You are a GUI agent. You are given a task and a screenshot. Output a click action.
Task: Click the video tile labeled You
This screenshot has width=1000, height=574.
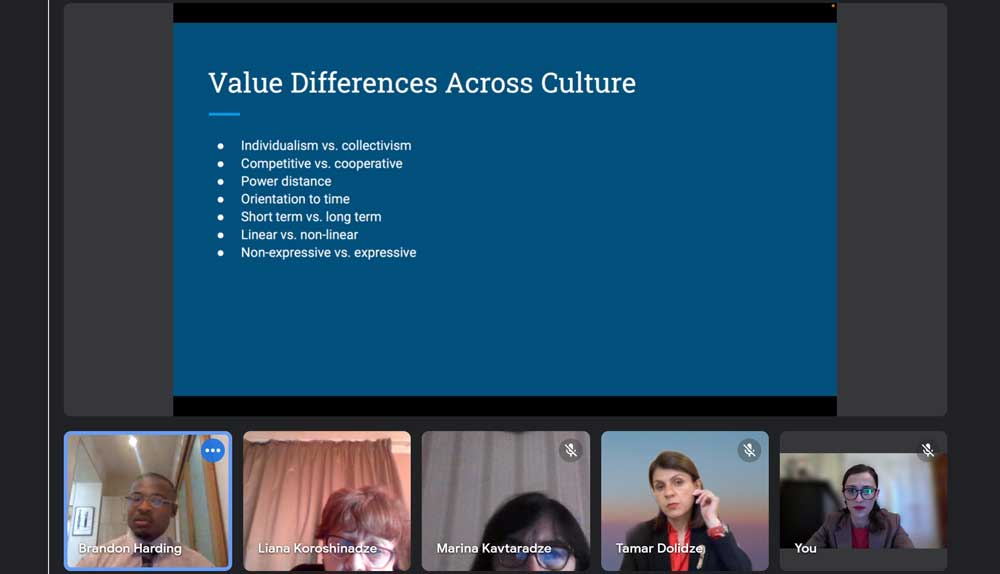(863, 500)
